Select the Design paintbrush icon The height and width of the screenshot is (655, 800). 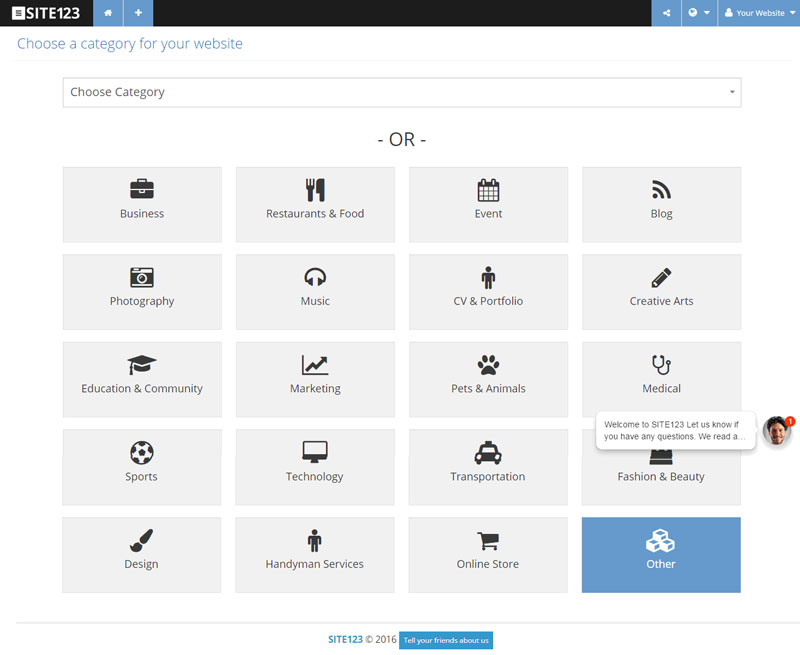click(141, 540)
